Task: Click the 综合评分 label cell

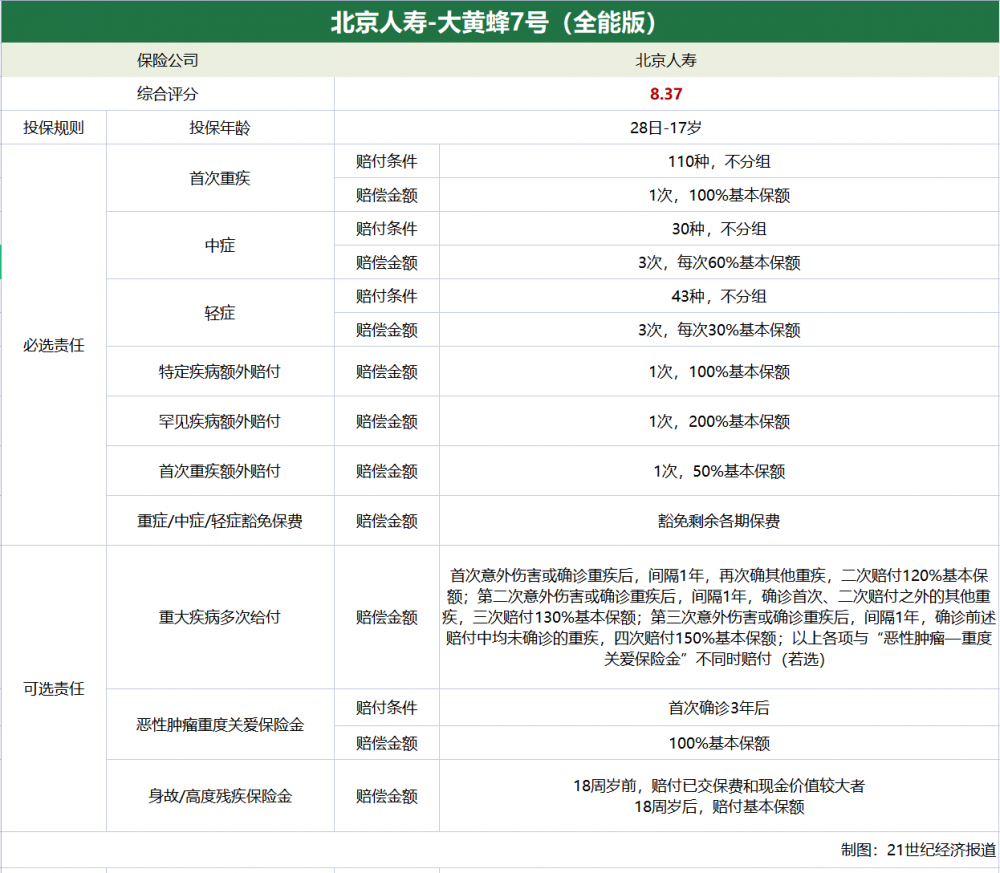Action: point(168,94)
